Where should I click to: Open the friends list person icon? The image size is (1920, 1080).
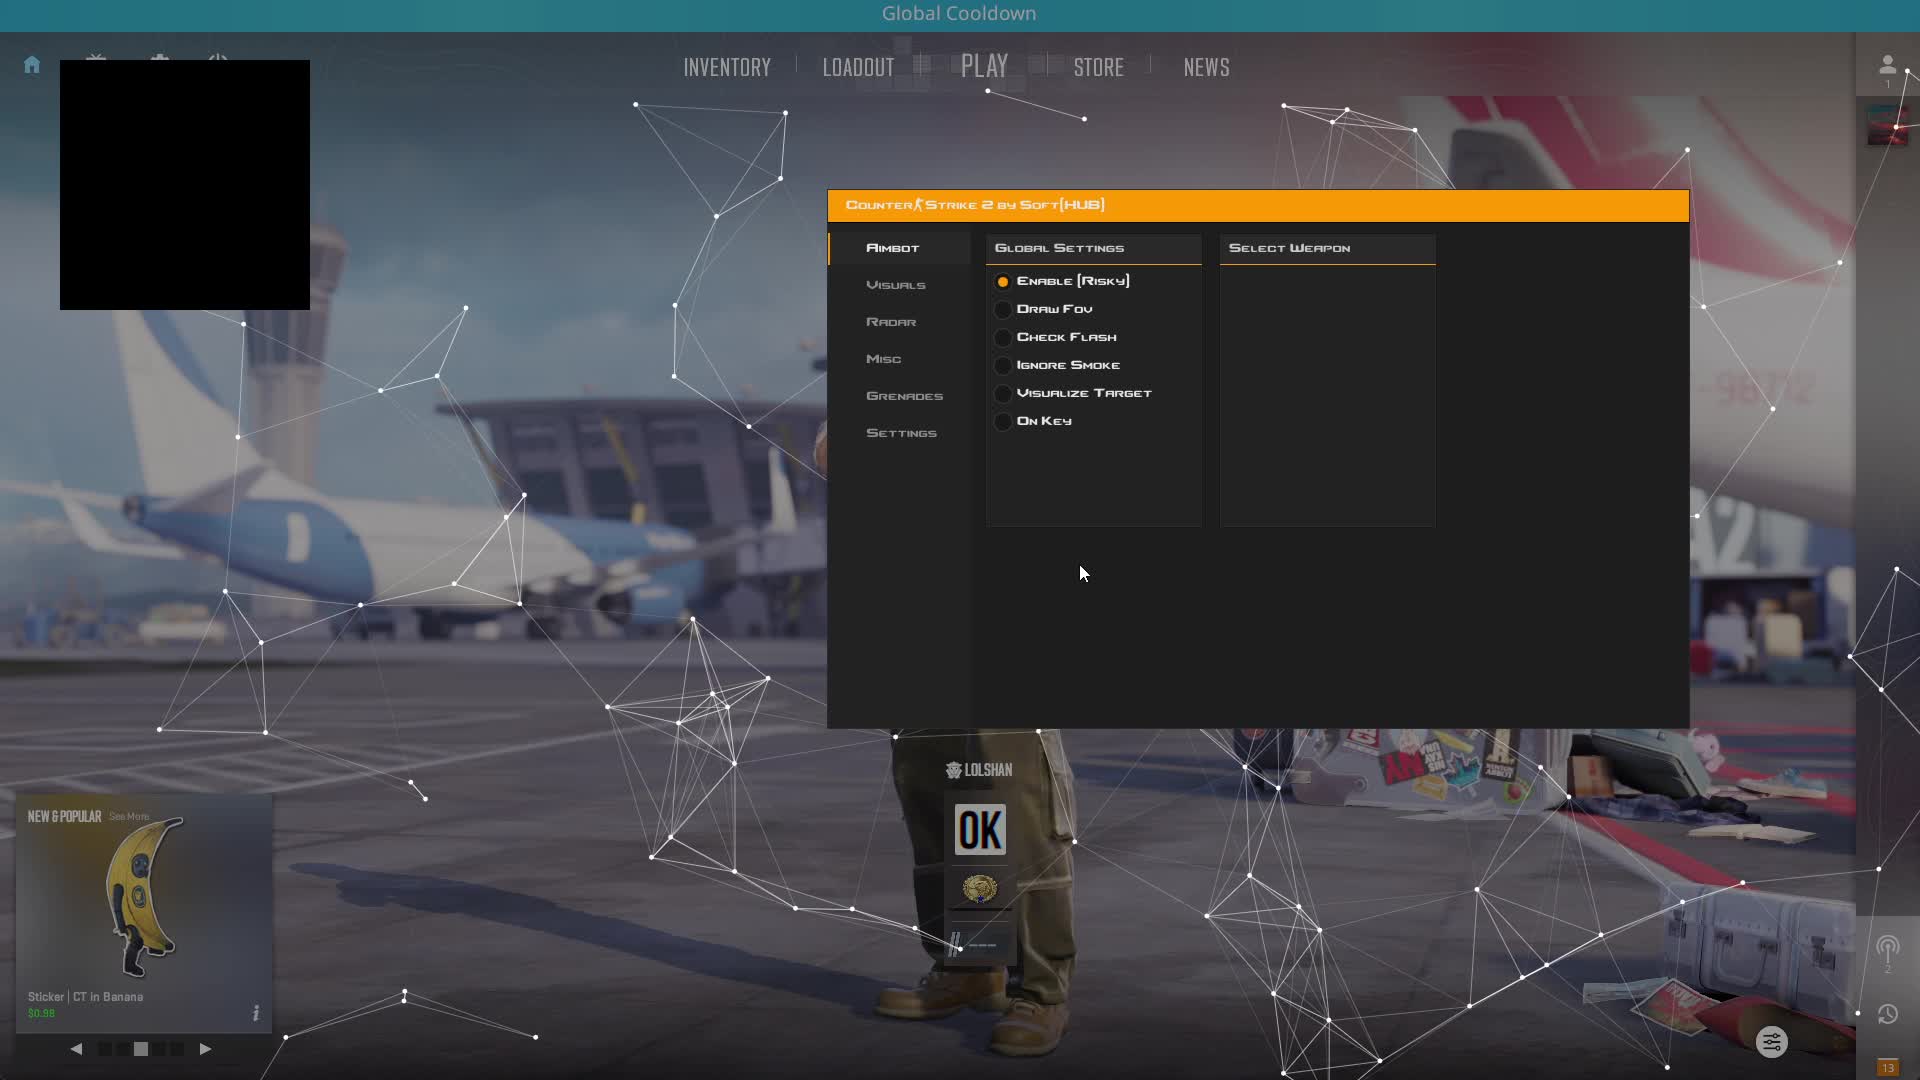point(1887,65)
